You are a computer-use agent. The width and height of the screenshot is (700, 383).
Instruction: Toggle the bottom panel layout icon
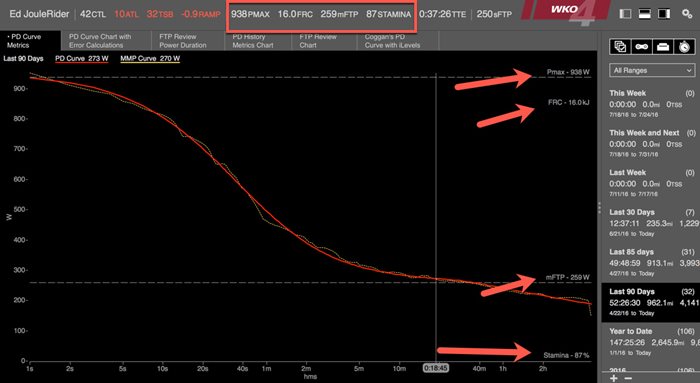(x=645, y=14)
